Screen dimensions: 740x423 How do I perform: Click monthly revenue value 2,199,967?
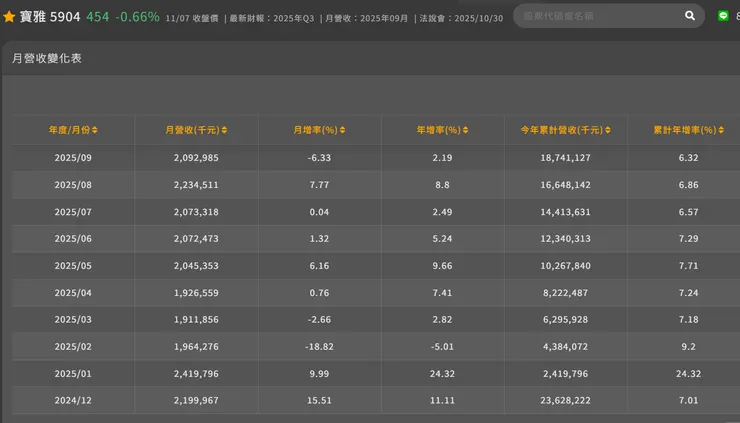tap(196, 400)
